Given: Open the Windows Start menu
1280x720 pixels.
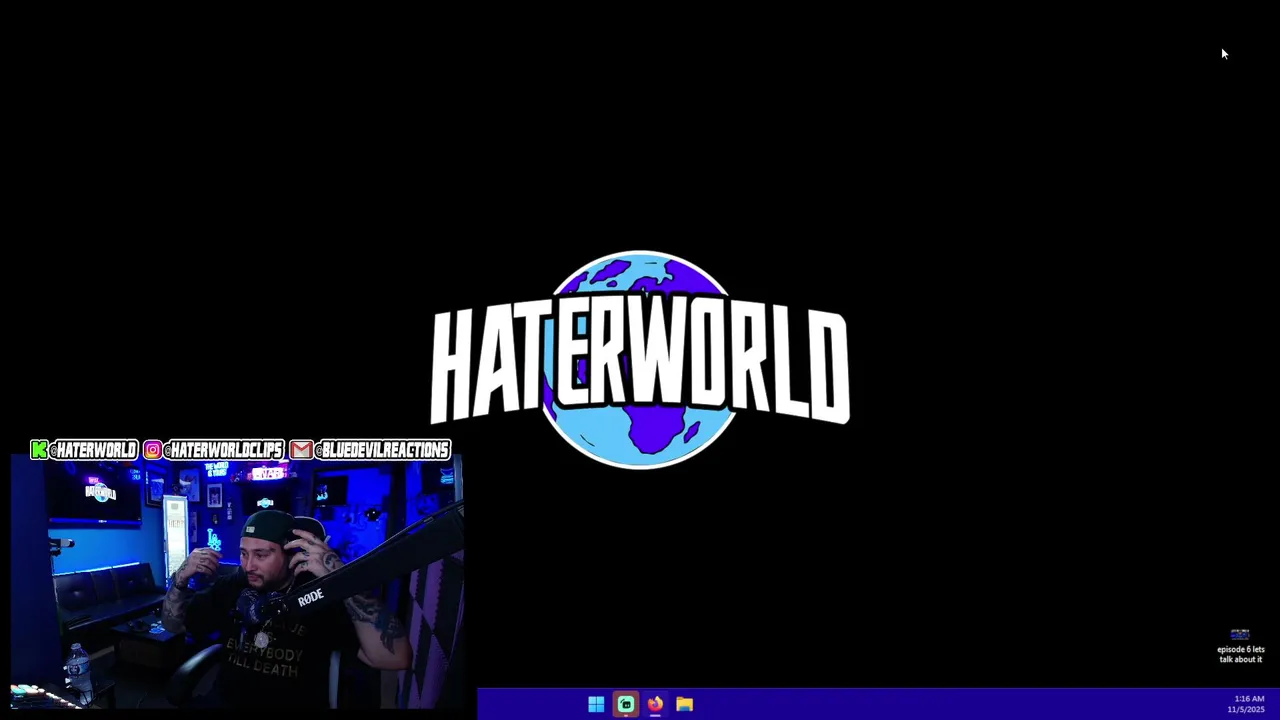Looking at the screenshot, I should [596, 704].
